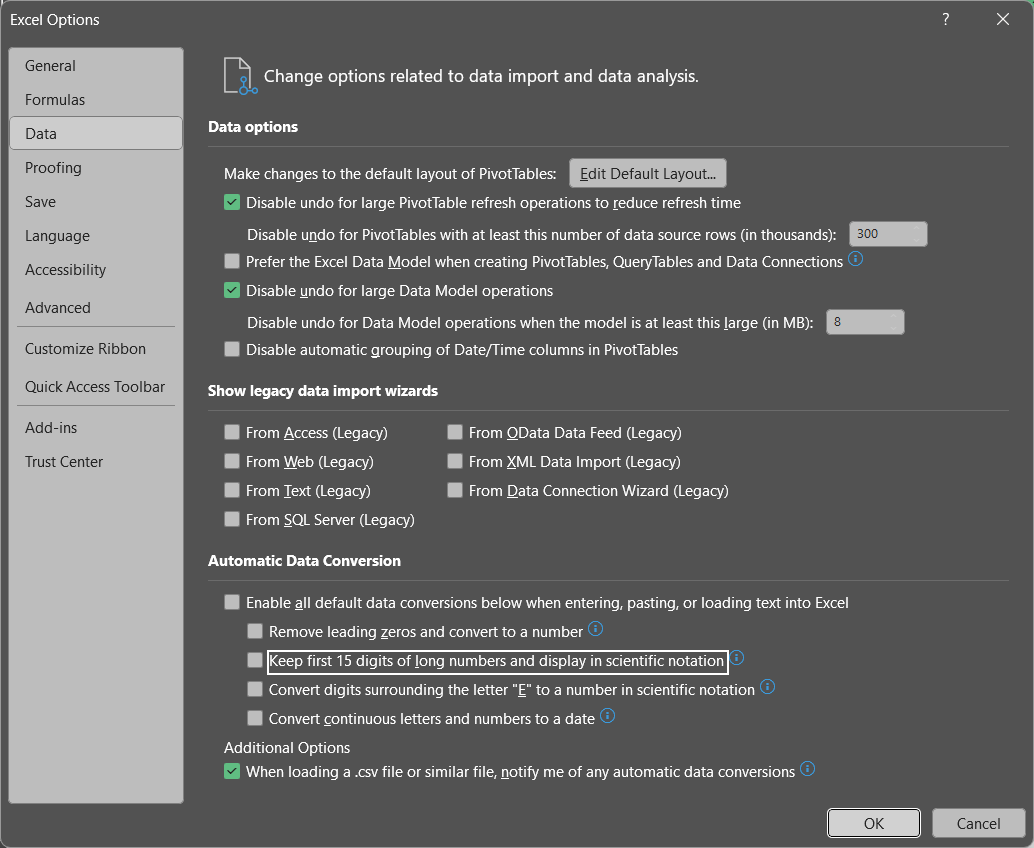Screen dimensions: 1034x848
Task: Open the Accessibility category
Action: pos(96,270)
